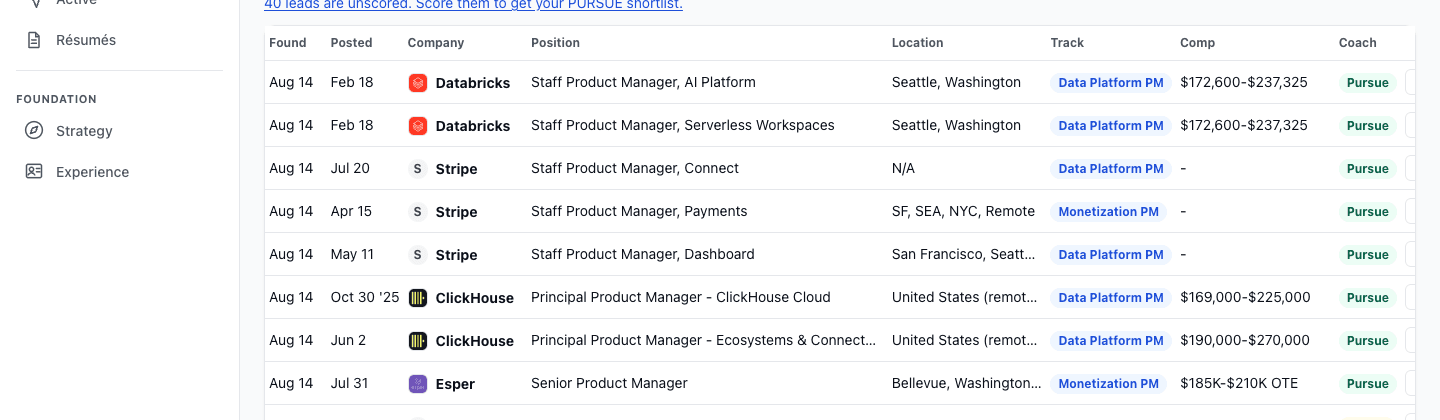Click Databricks logo in AI Platform row

[x=418, y=83]
